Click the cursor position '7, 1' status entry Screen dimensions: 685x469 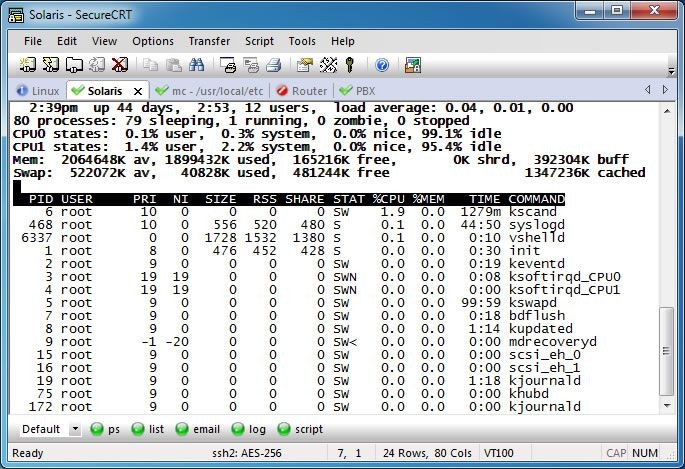pos(349,453)
